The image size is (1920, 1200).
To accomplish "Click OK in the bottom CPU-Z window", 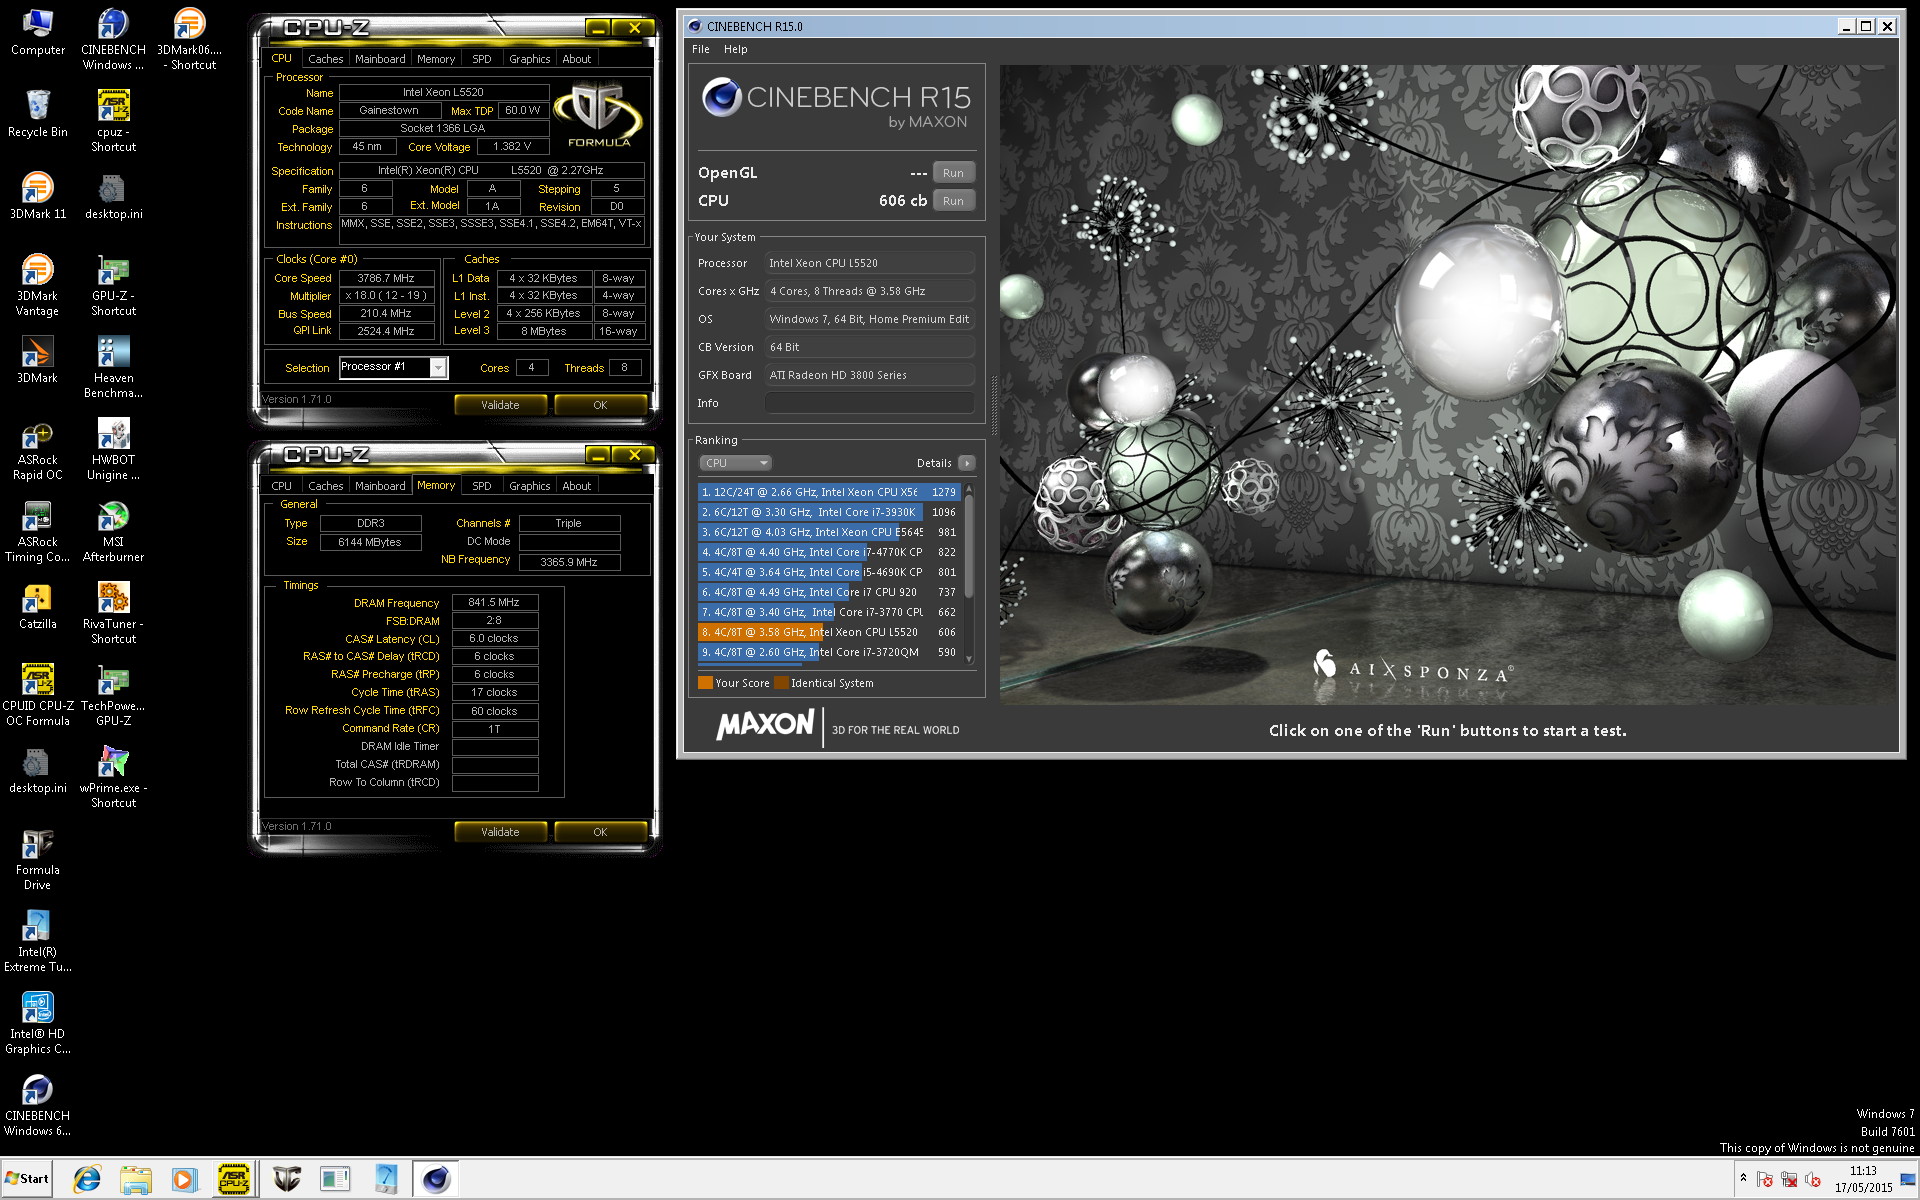I will pos(600,832).
